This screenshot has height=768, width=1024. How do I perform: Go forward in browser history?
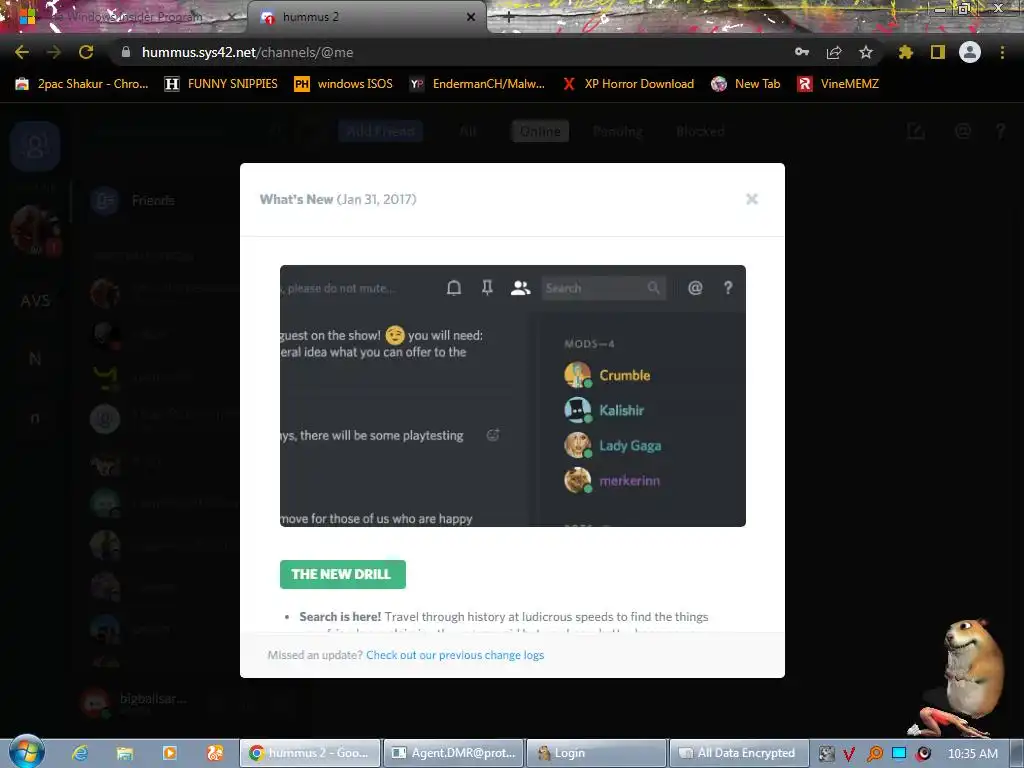[x=54, y=52]
